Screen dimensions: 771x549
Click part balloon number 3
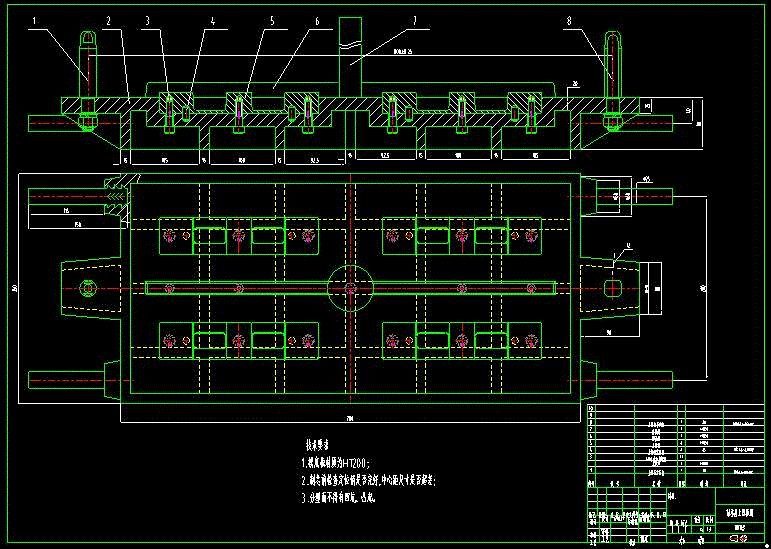point(147,21)
